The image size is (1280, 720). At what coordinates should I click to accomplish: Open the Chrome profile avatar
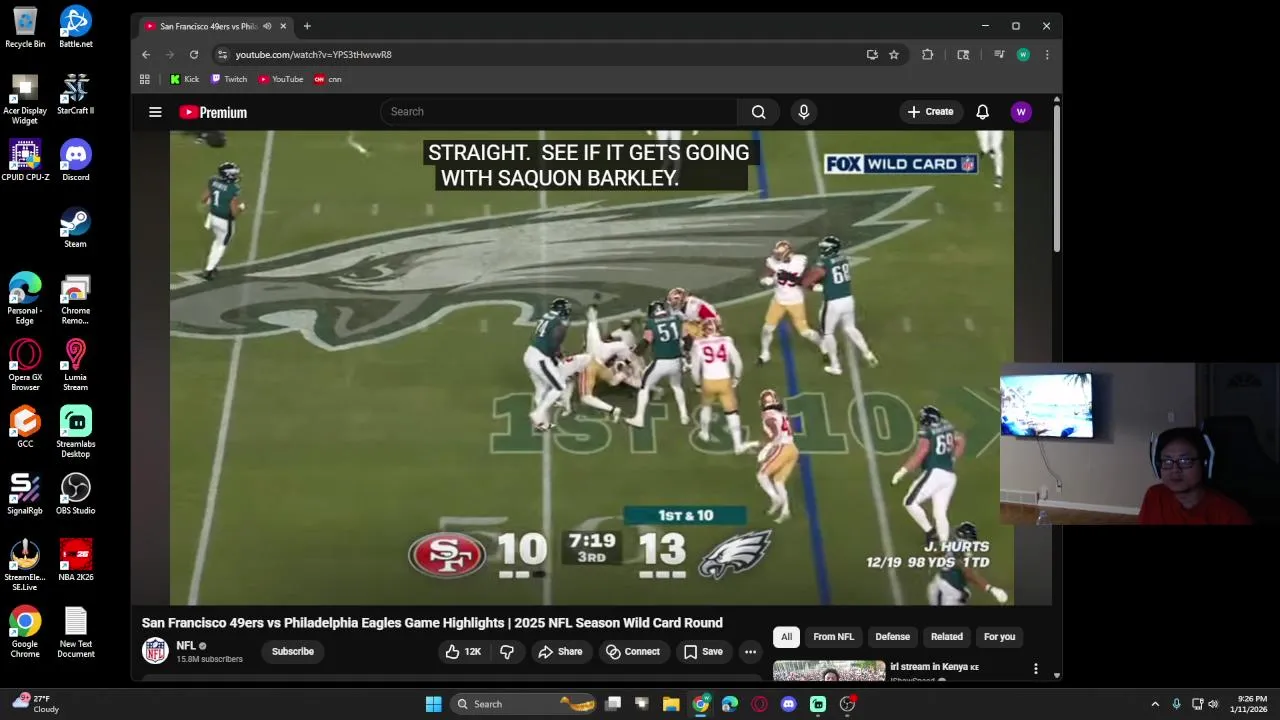point(1023,55)
